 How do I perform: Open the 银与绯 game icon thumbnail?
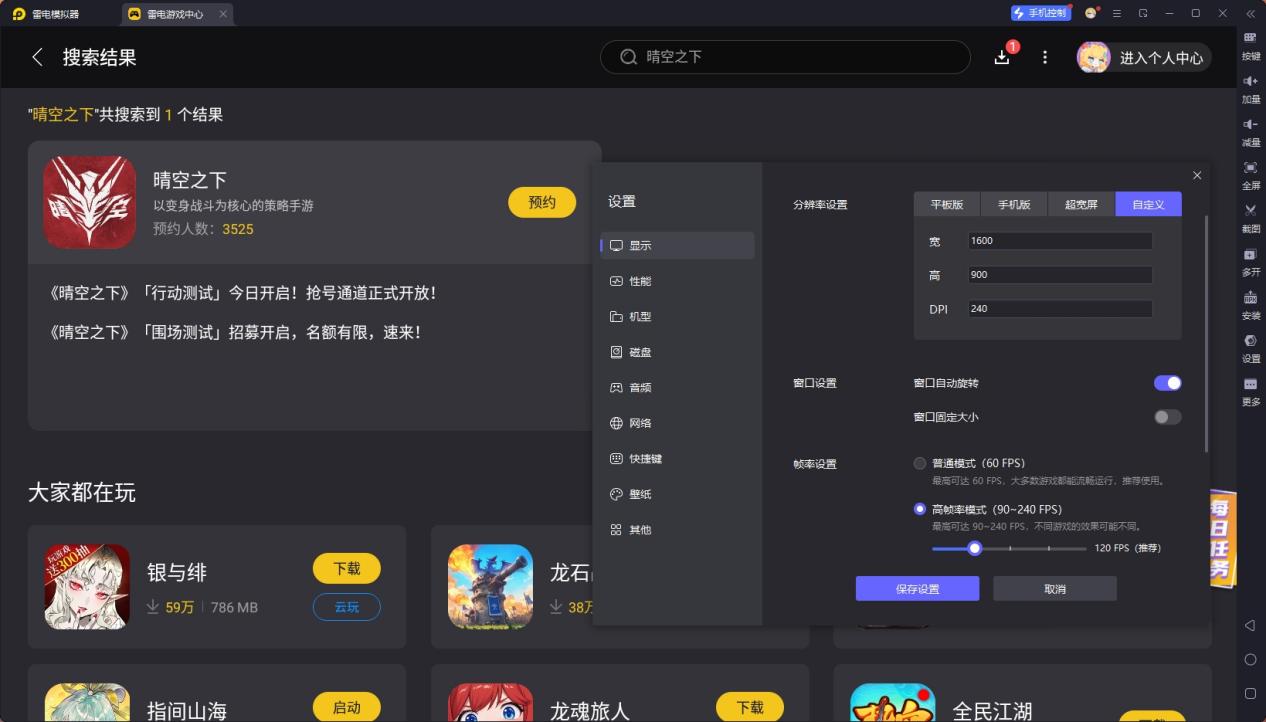tap(87, 586)
